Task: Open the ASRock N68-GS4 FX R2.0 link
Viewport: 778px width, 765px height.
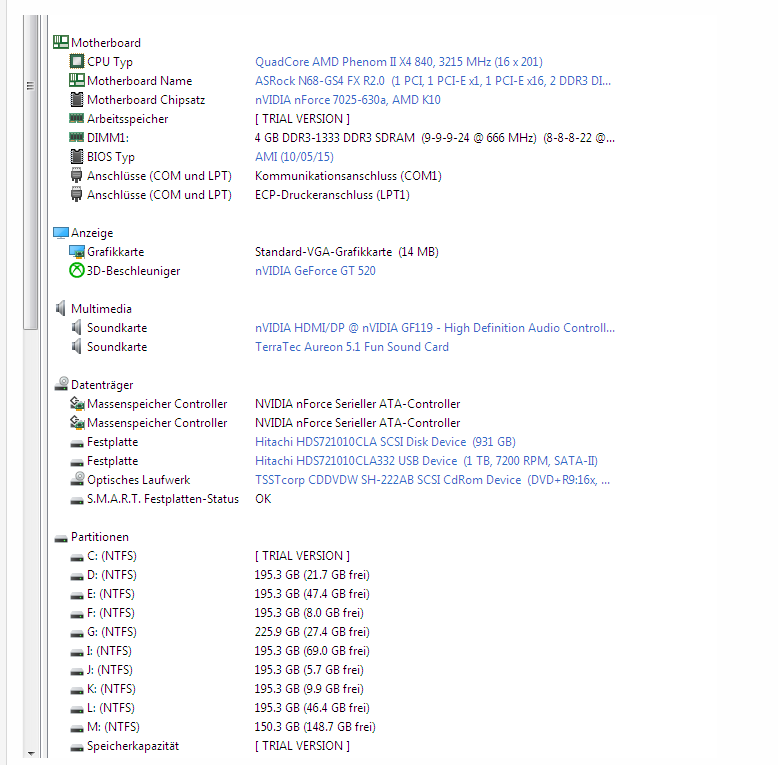Action: point(433,80)
